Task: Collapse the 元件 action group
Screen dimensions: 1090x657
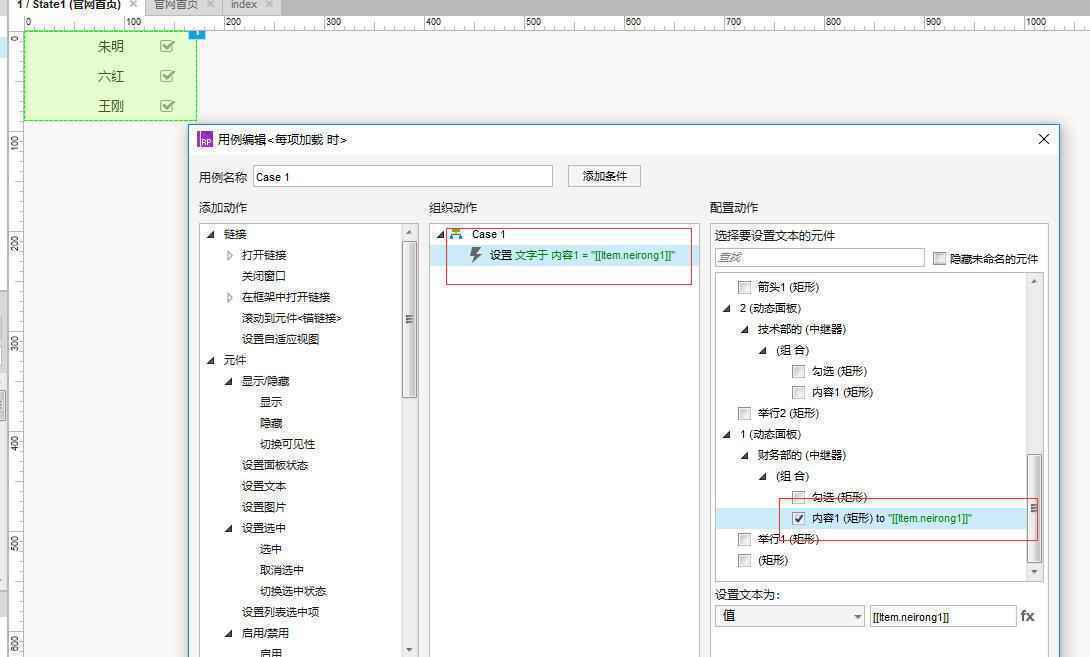Action: (x=211, y=360)
